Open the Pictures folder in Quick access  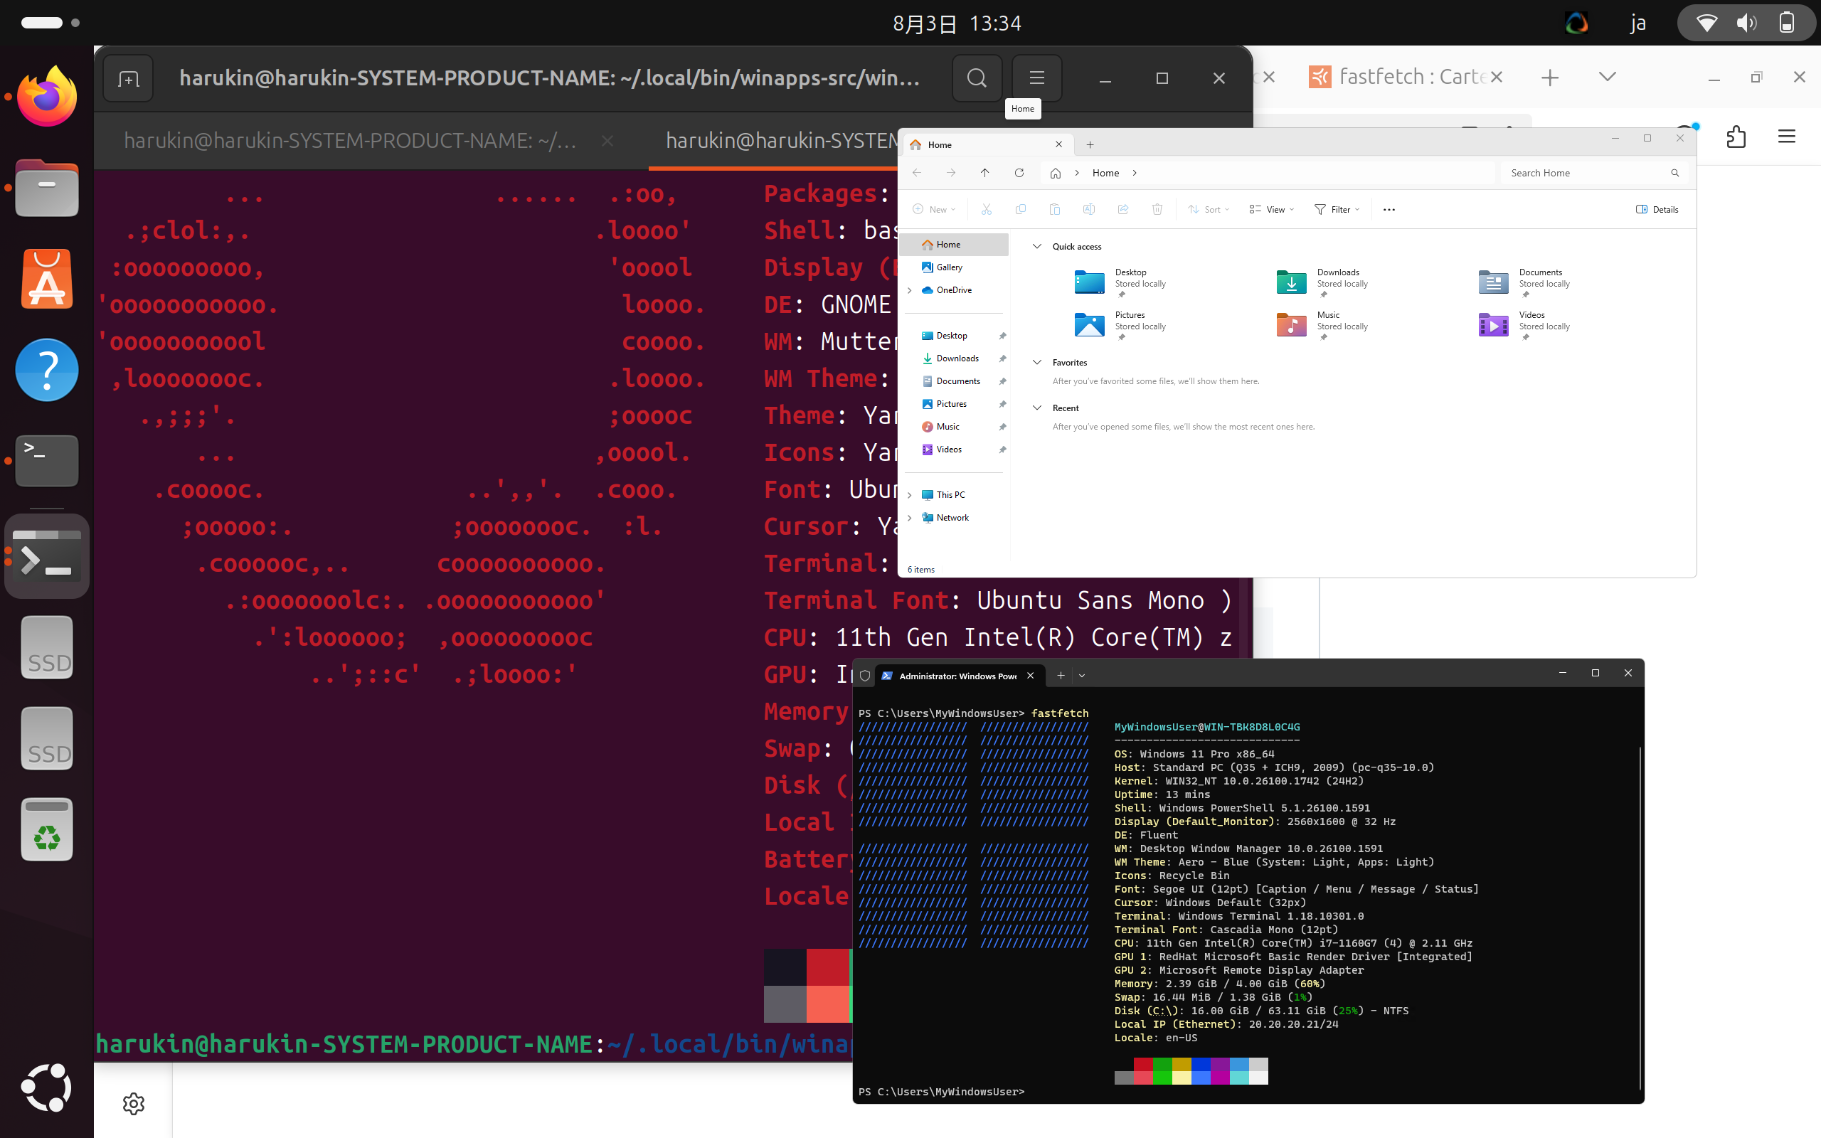[x=1120, y=325]
